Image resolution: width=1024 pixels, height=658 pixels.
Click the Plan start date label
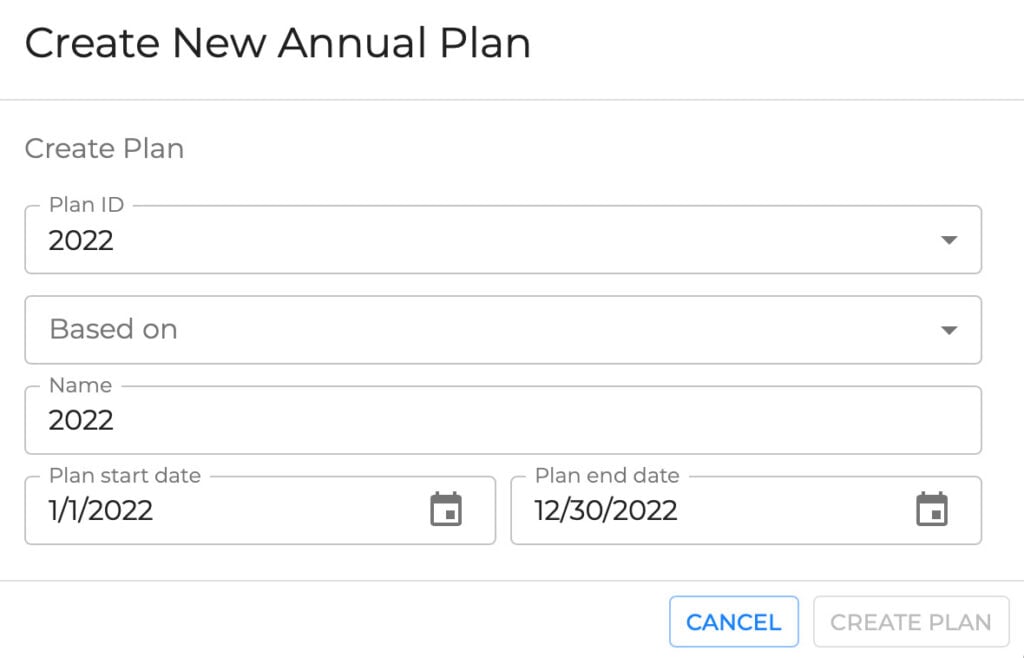click(125, 476)
